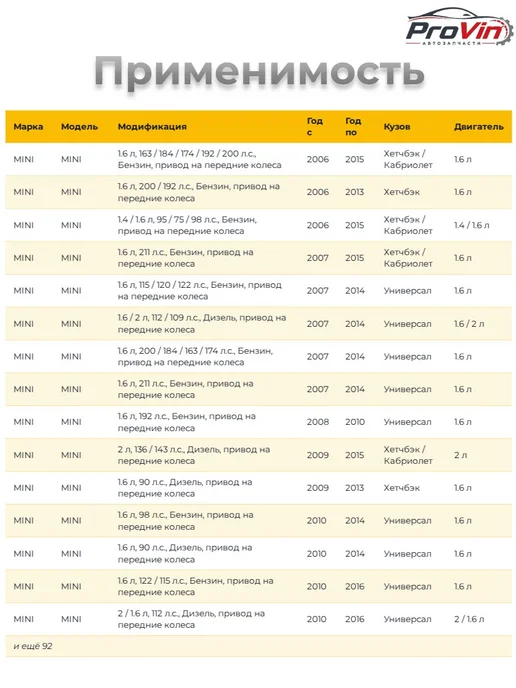
Task: Select the Двигатель column header
Action: point(479,127)
